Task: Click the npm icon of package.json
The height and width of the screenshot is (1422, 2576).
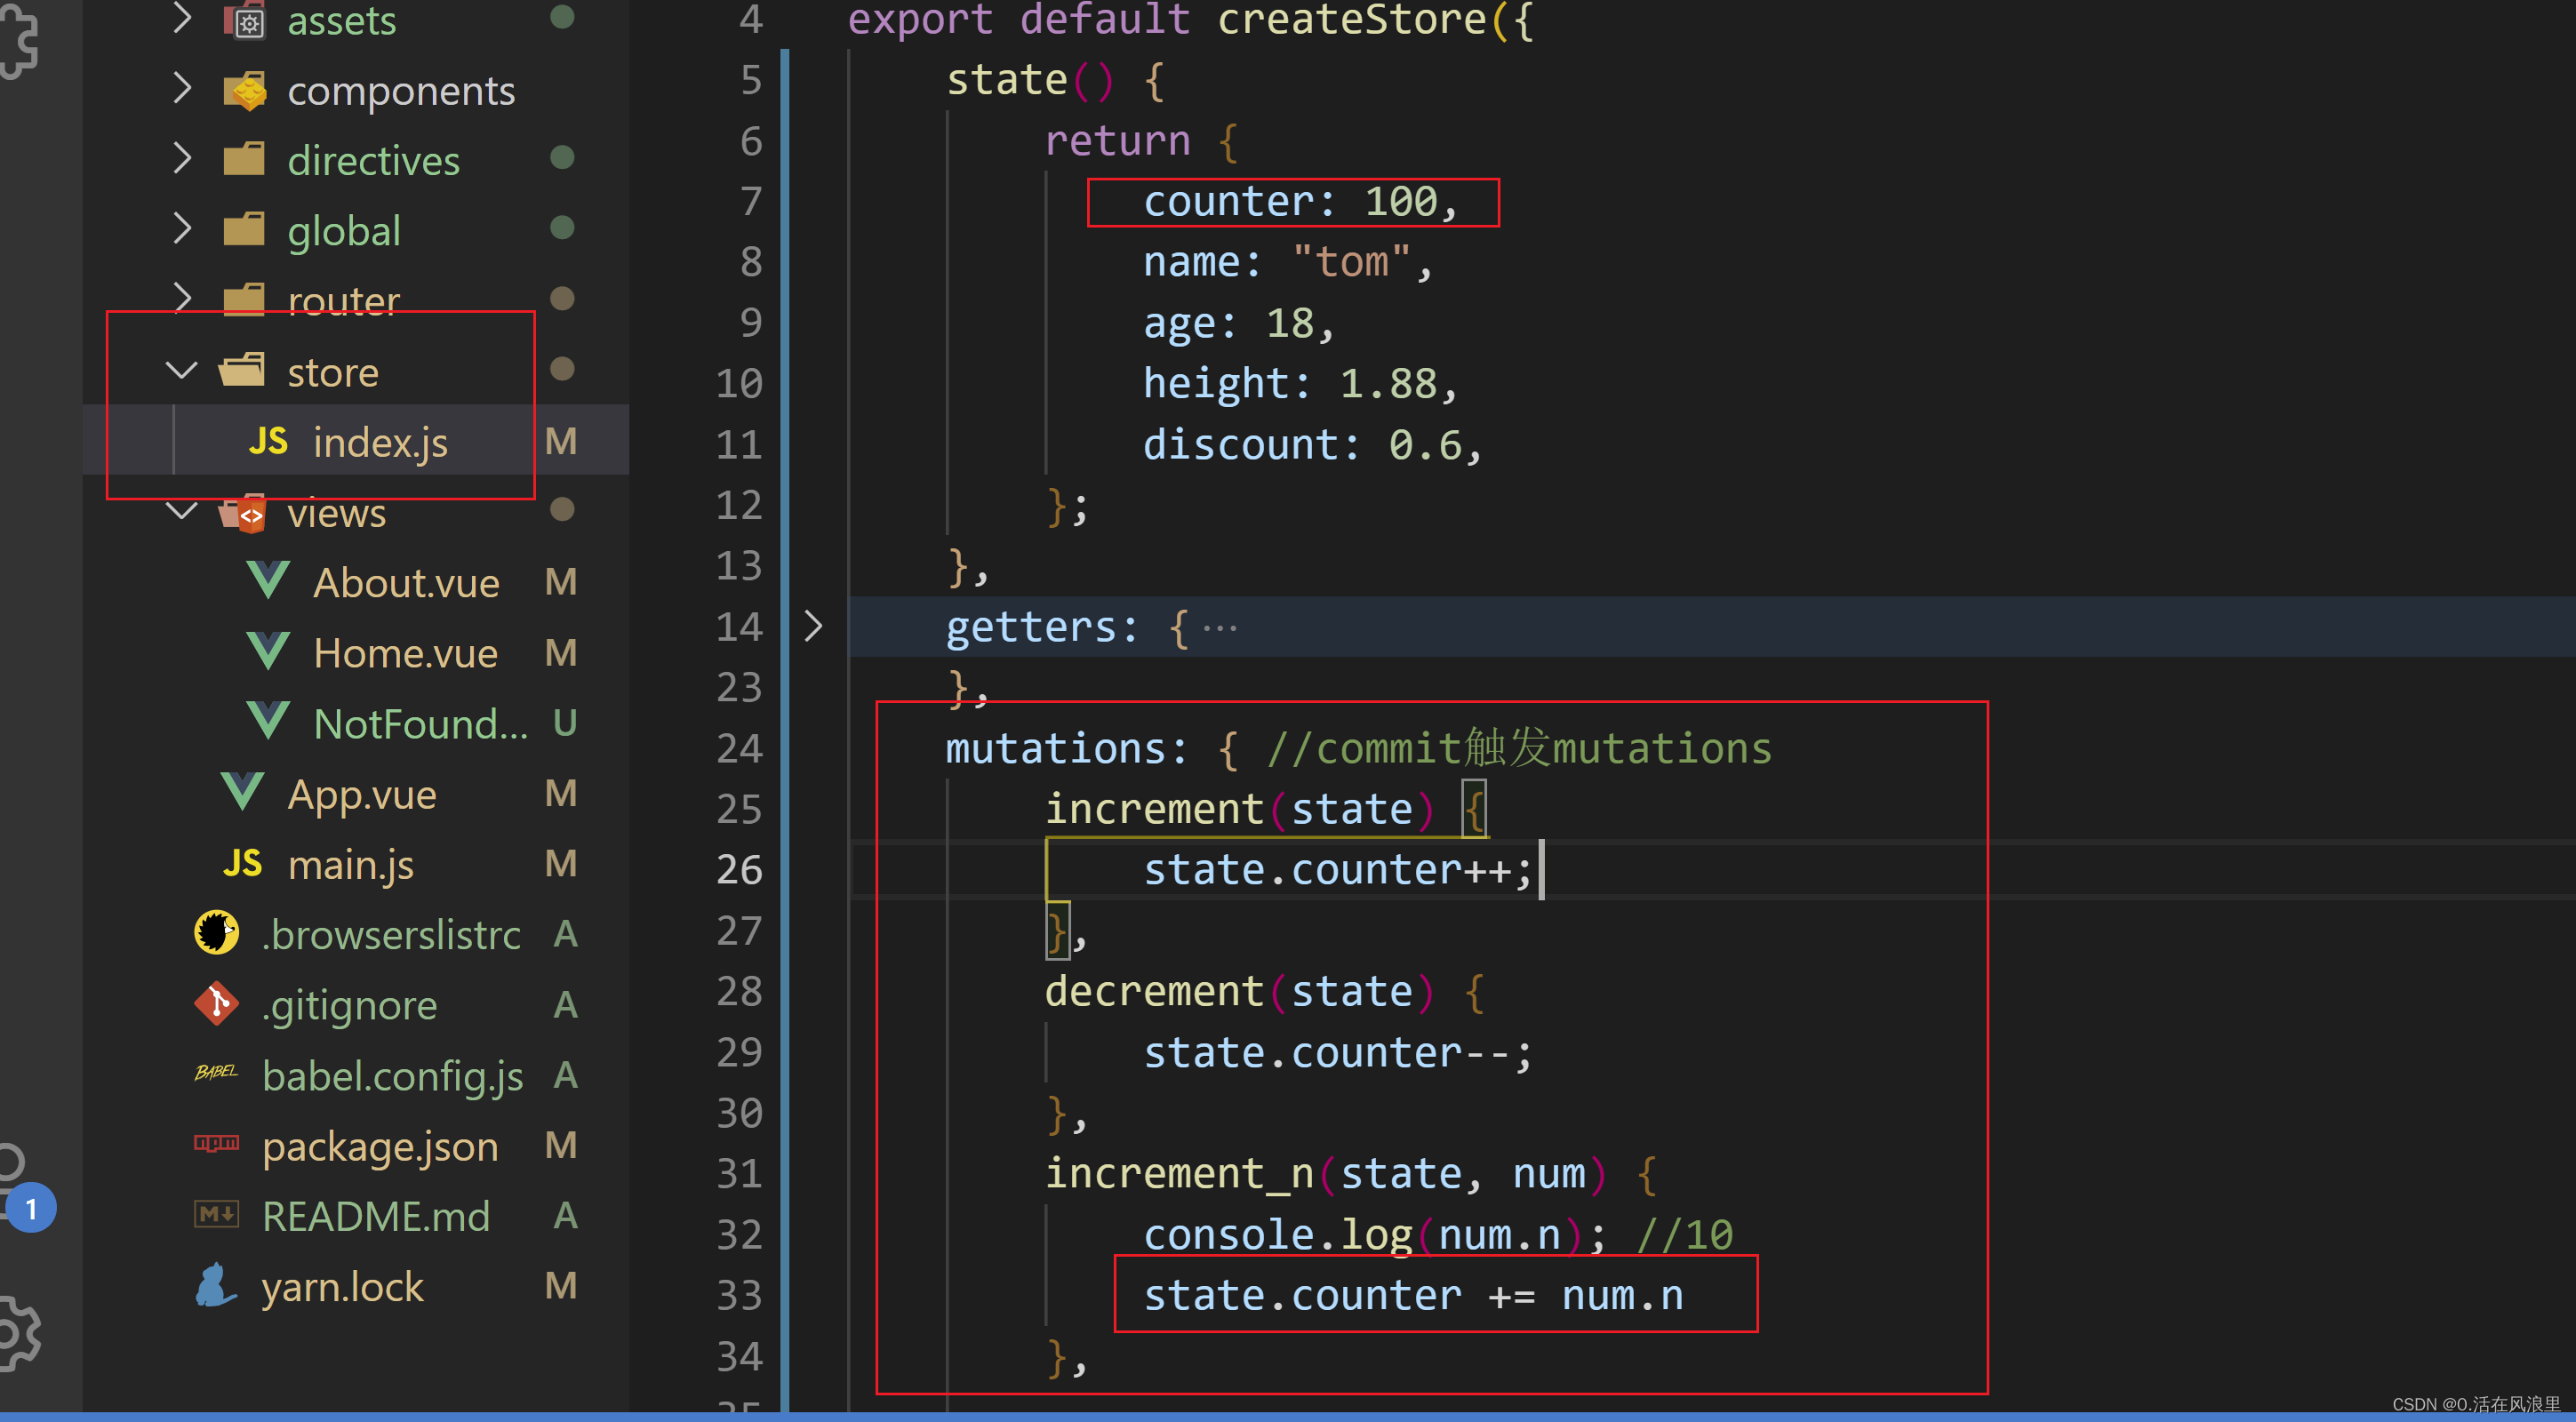Action: pos(216,1143)
